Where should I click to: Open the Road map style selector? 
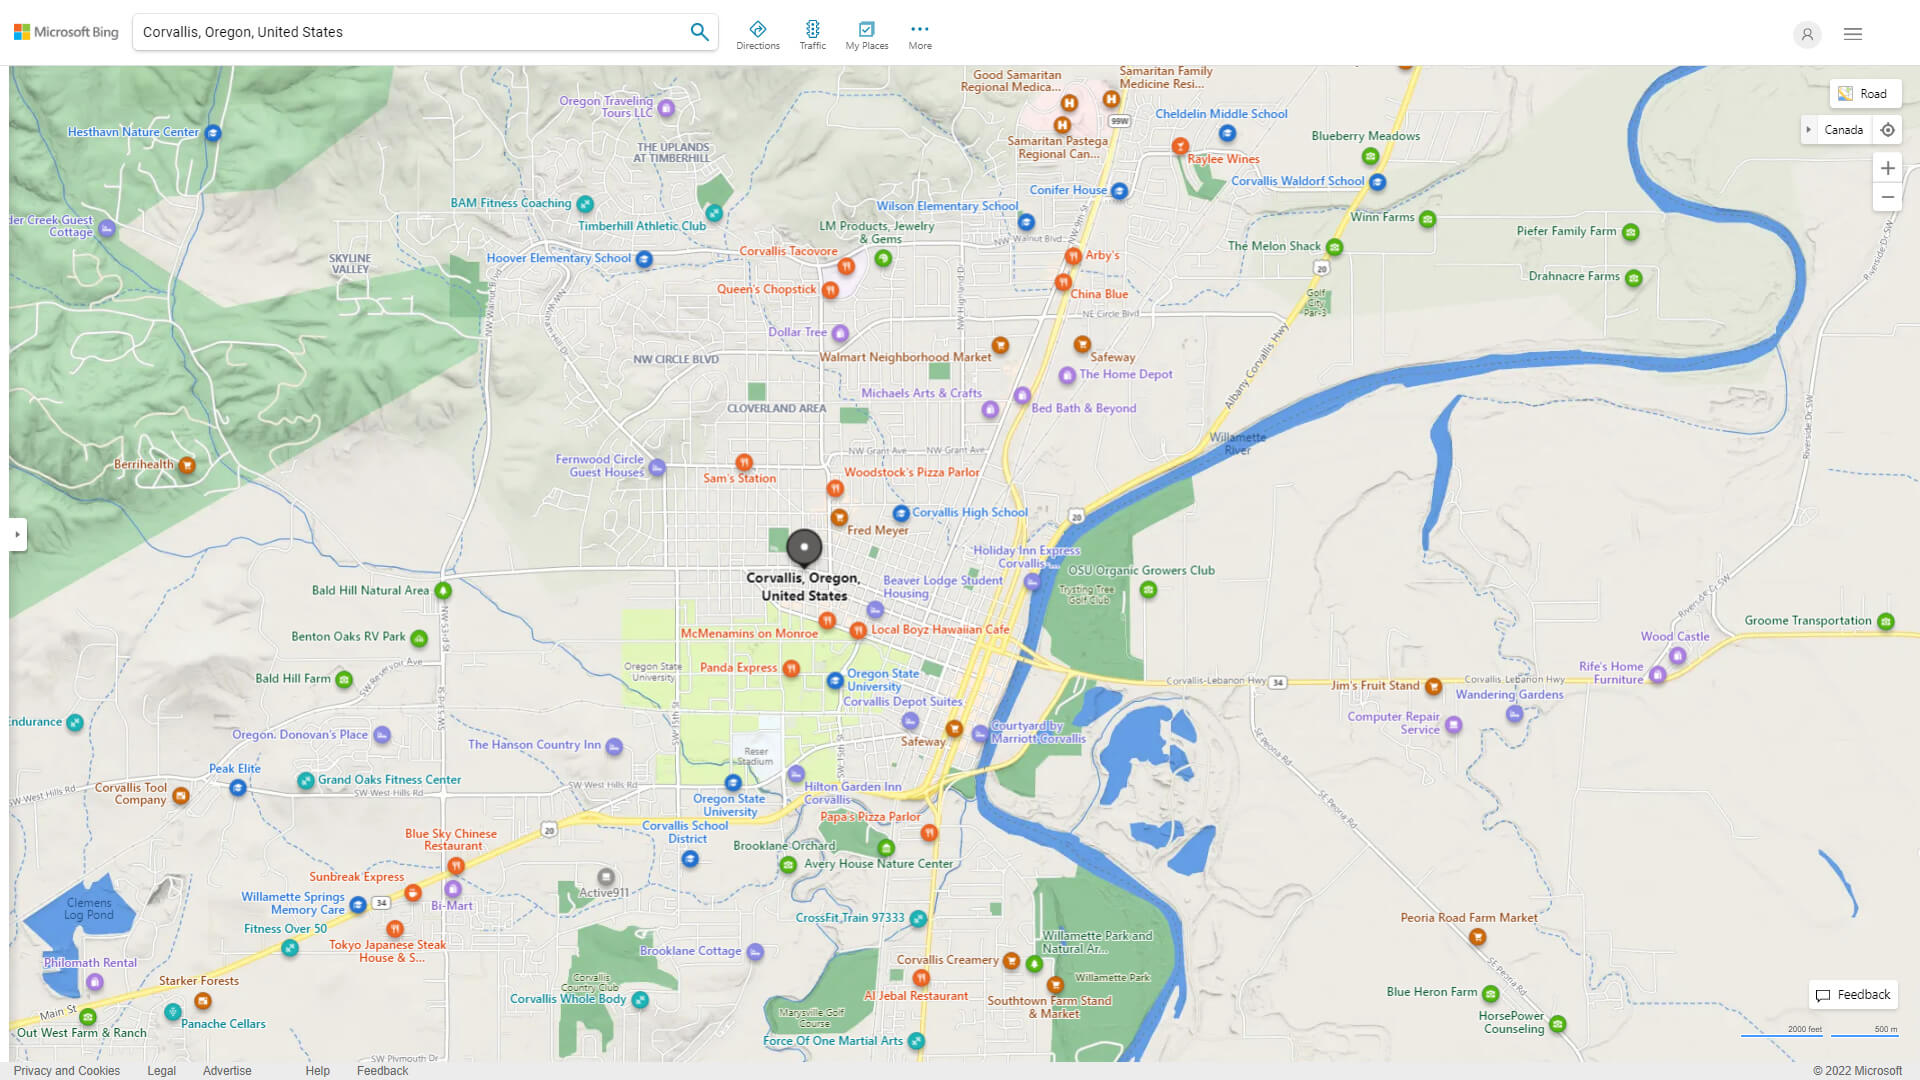(1866, 93)
